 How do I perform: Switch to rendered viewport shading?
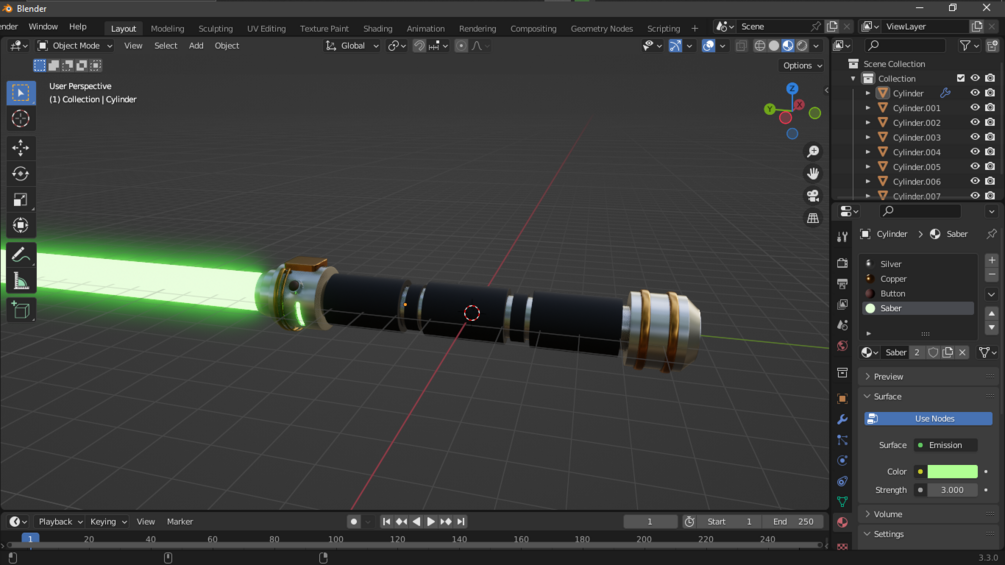pos(802,45)
